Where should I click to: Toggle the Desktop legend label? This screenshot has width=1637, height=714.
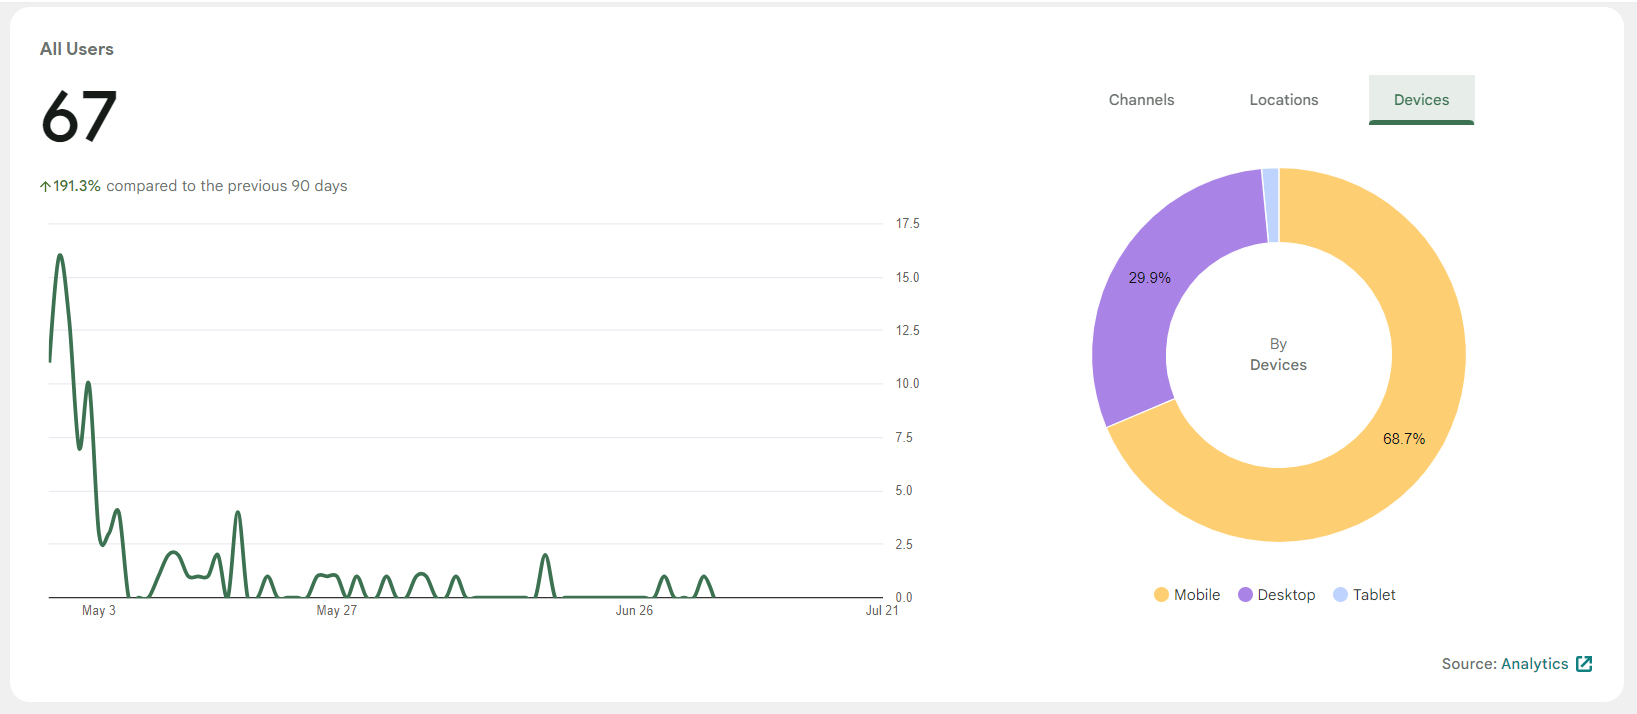(1286, 595)
